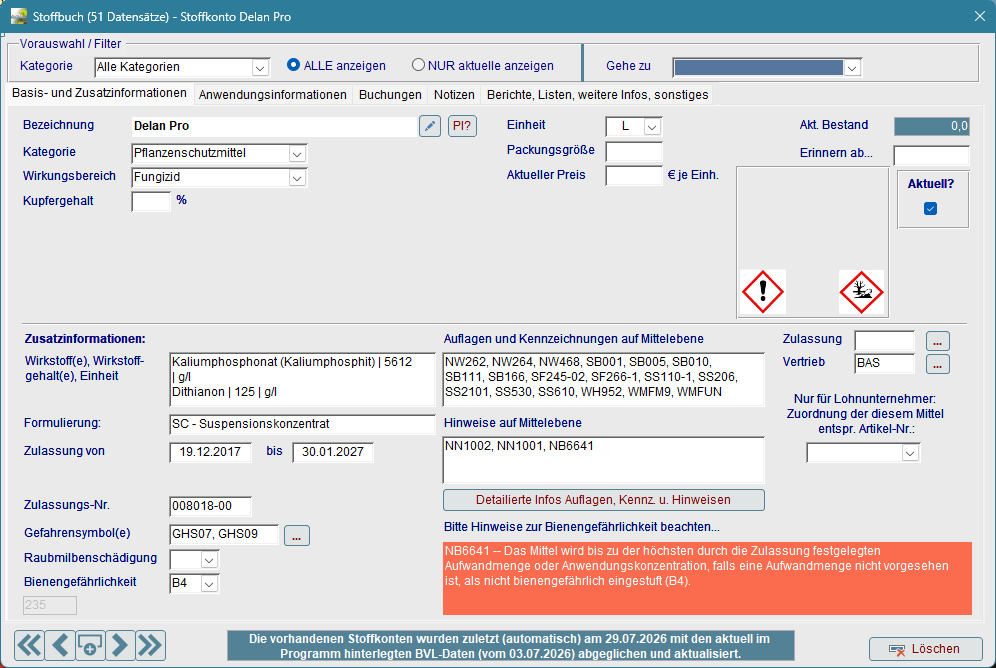
Task: Click the exclamation mark GHS07 hazard symbol
Action: coord(763,292)
